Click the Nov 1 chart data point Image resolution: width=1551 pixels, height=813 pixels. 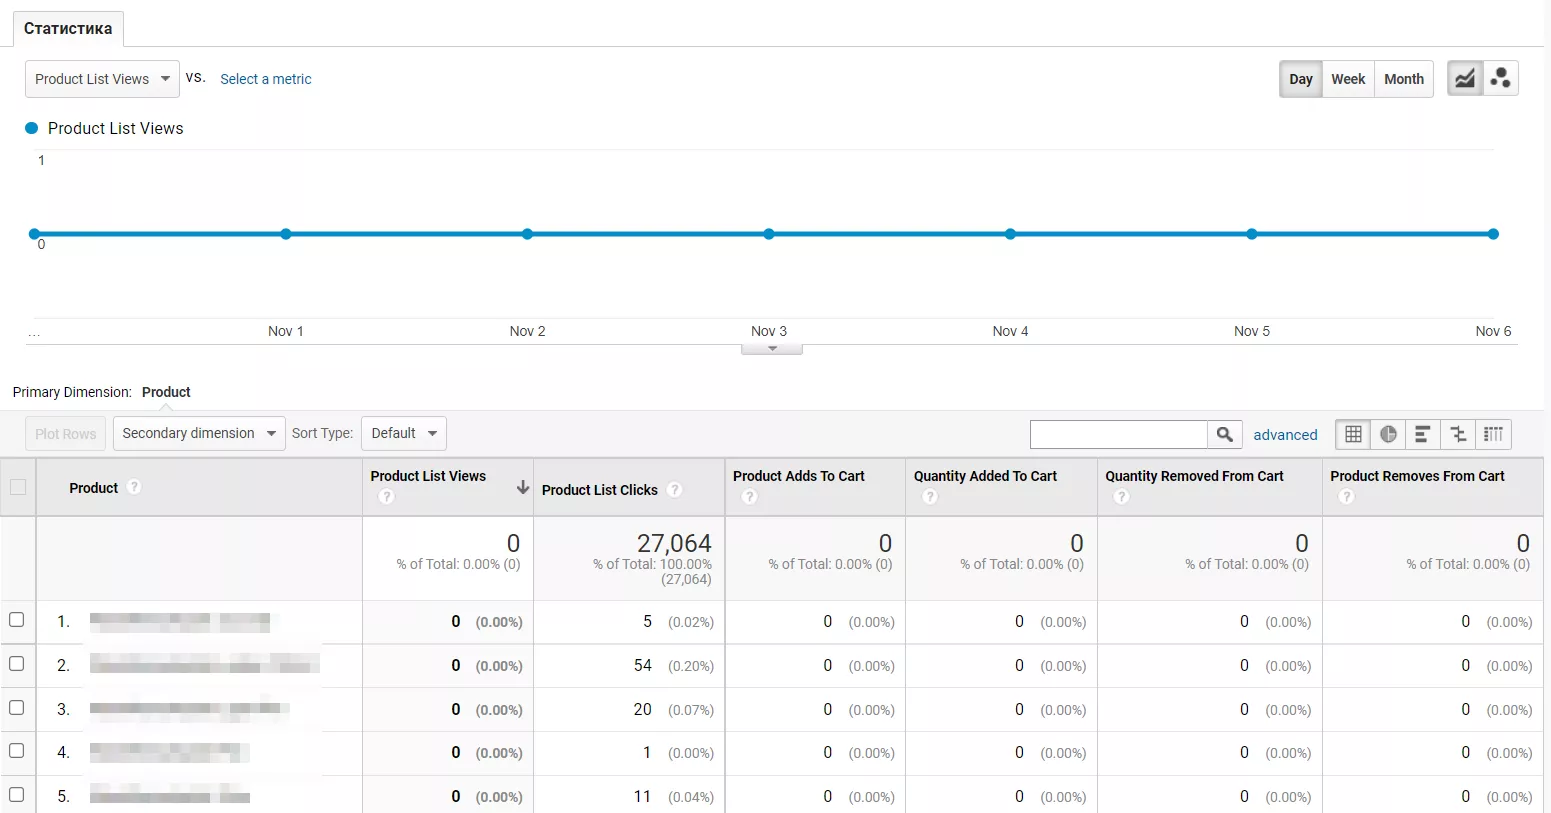click(286, 234)
